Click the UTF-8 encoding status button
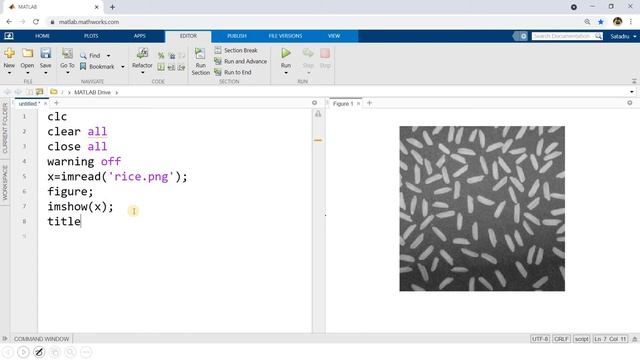The width and height of the screenshot is (640, 360). click(x=540, y=339)
